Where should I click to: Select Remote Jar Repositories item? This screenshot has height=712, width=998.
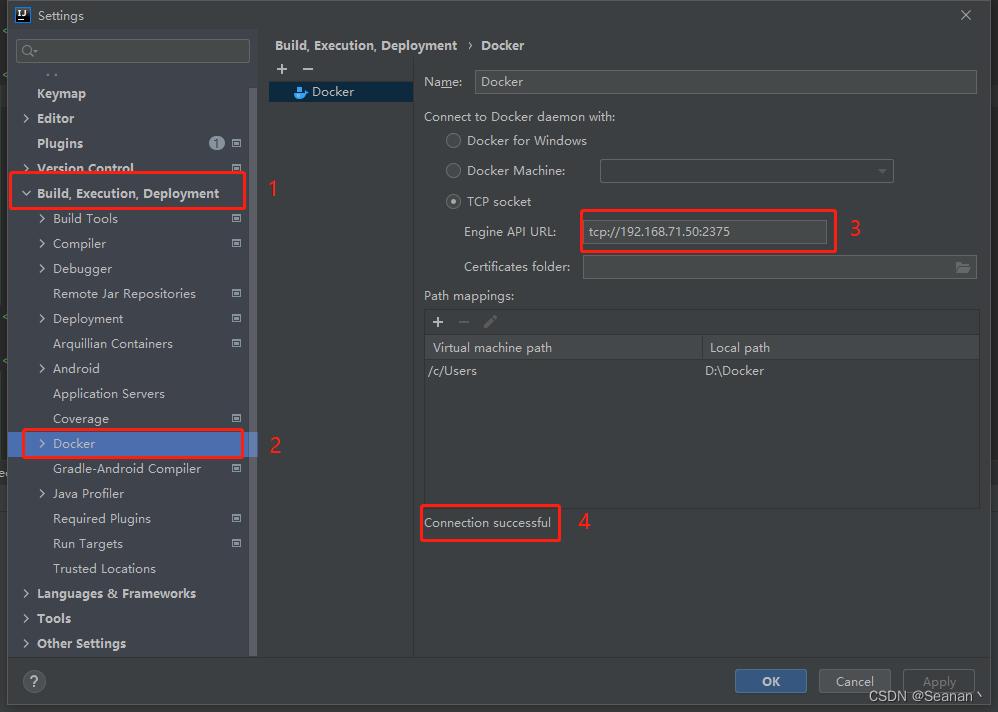point(124,293)
